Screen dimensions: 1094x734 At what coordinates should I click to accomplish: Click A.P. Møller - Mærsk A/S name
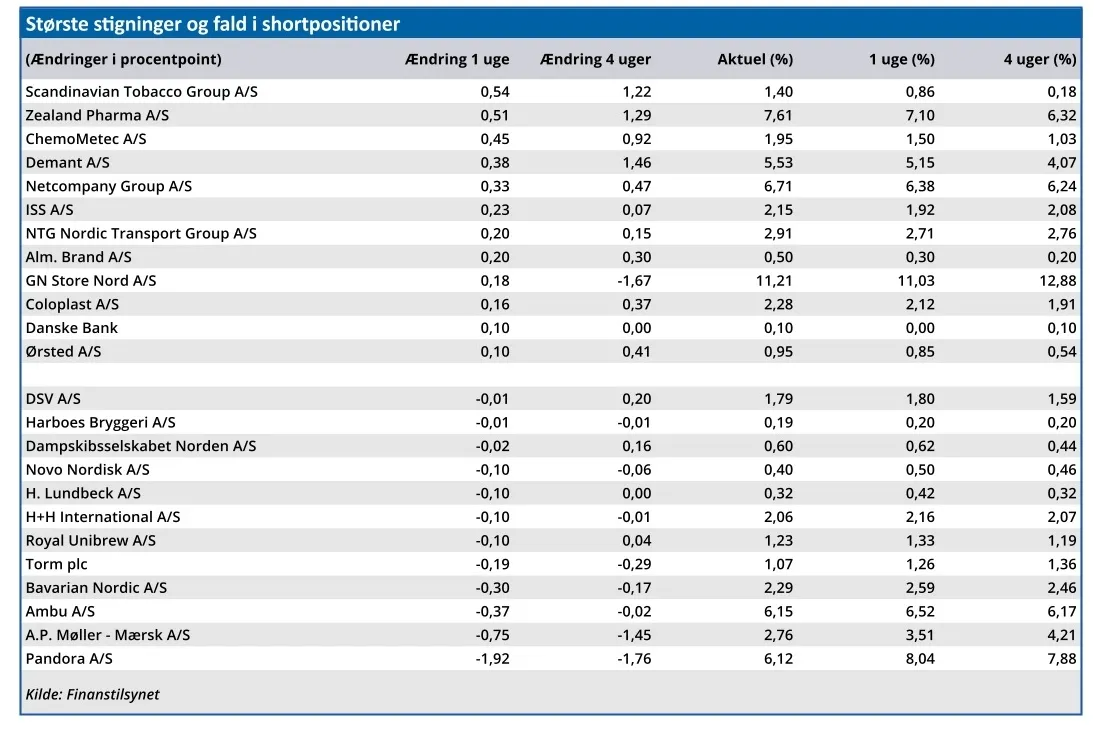coord(108,635)
